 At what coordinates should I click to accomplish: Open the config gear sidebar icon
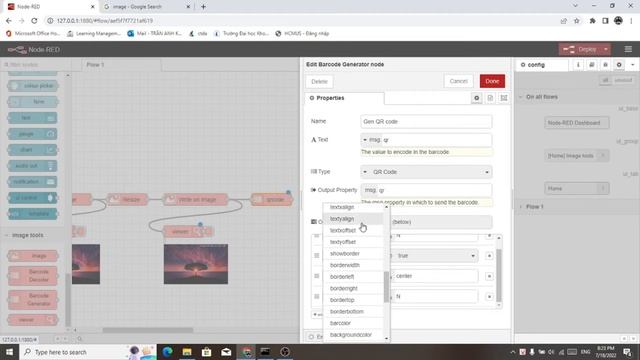tap(619, 65)
